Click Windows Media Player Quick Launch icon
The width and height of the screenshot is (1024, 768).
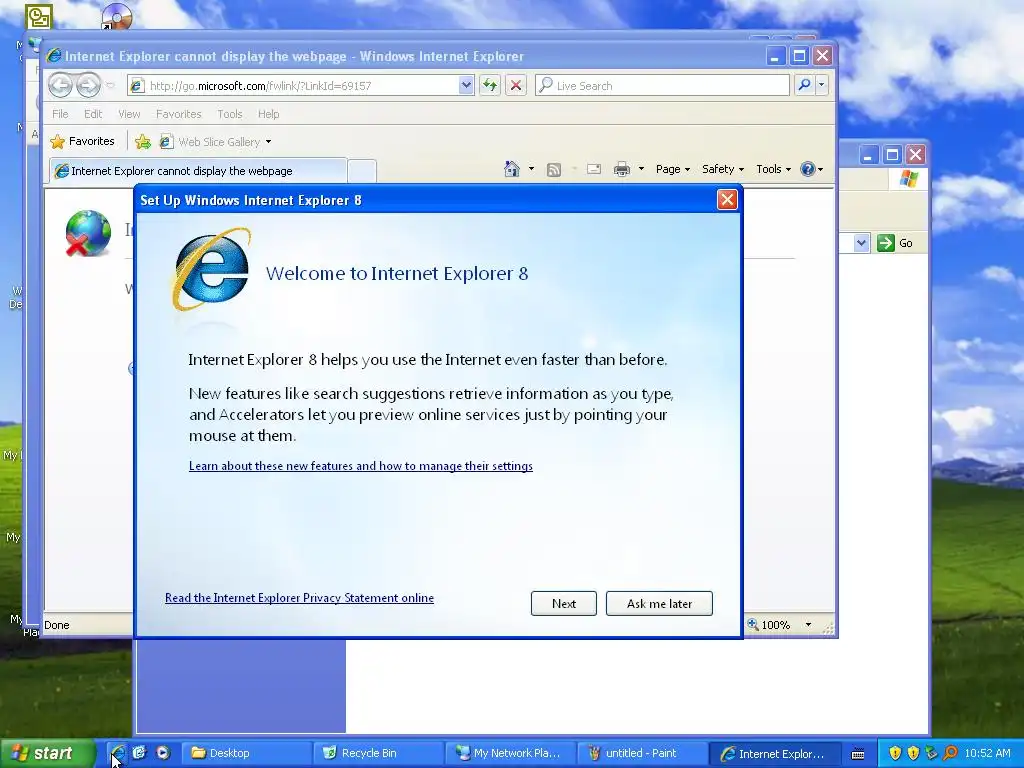163,753
